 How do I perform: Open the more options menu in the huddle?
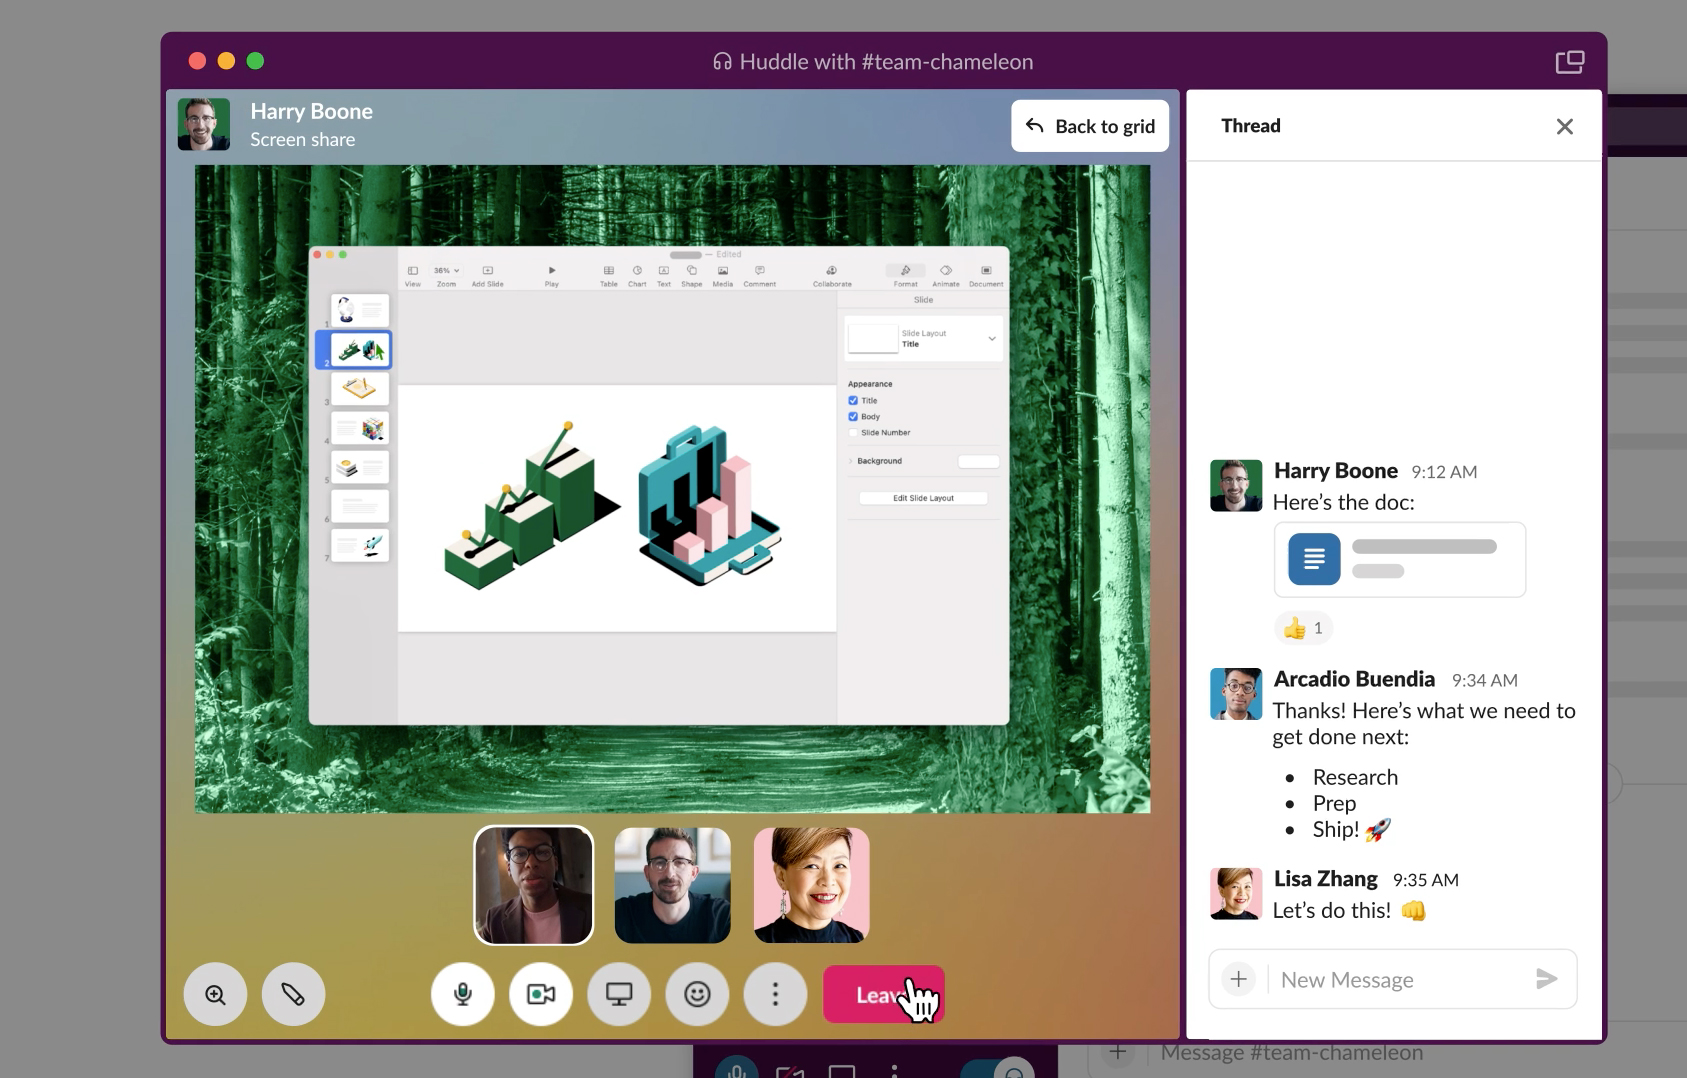[x=776, y=993]
